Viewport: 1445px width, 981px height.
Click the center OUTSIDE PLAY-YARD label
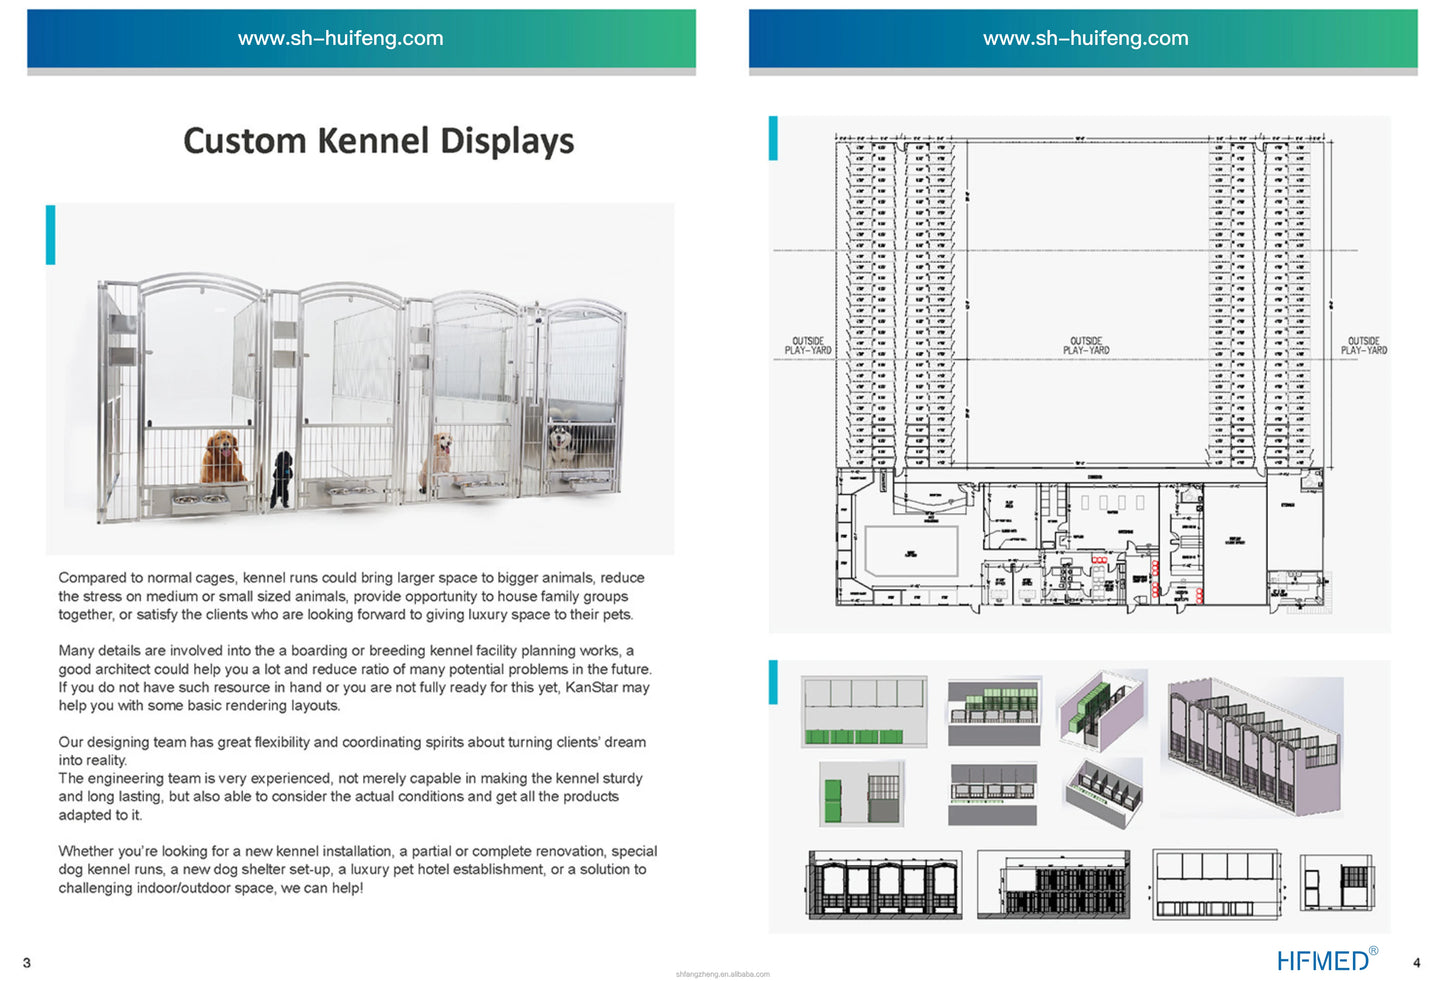tap(1086, 346)
